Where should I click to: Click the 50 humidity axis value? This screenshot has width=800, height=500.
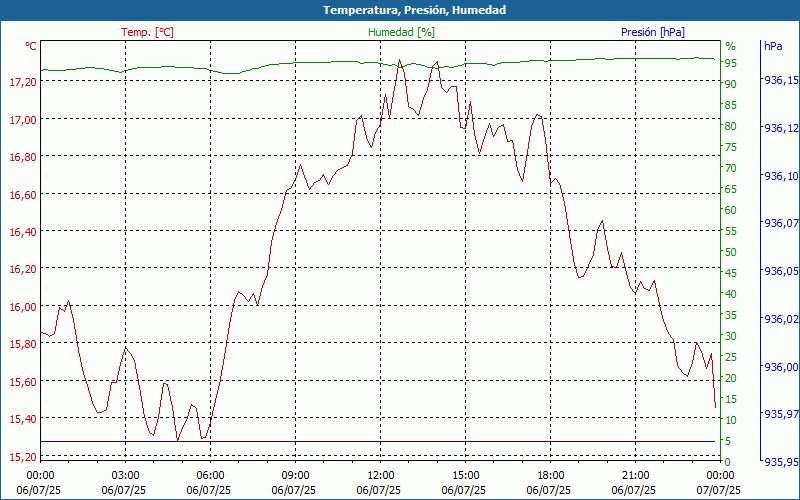[731, 252]
